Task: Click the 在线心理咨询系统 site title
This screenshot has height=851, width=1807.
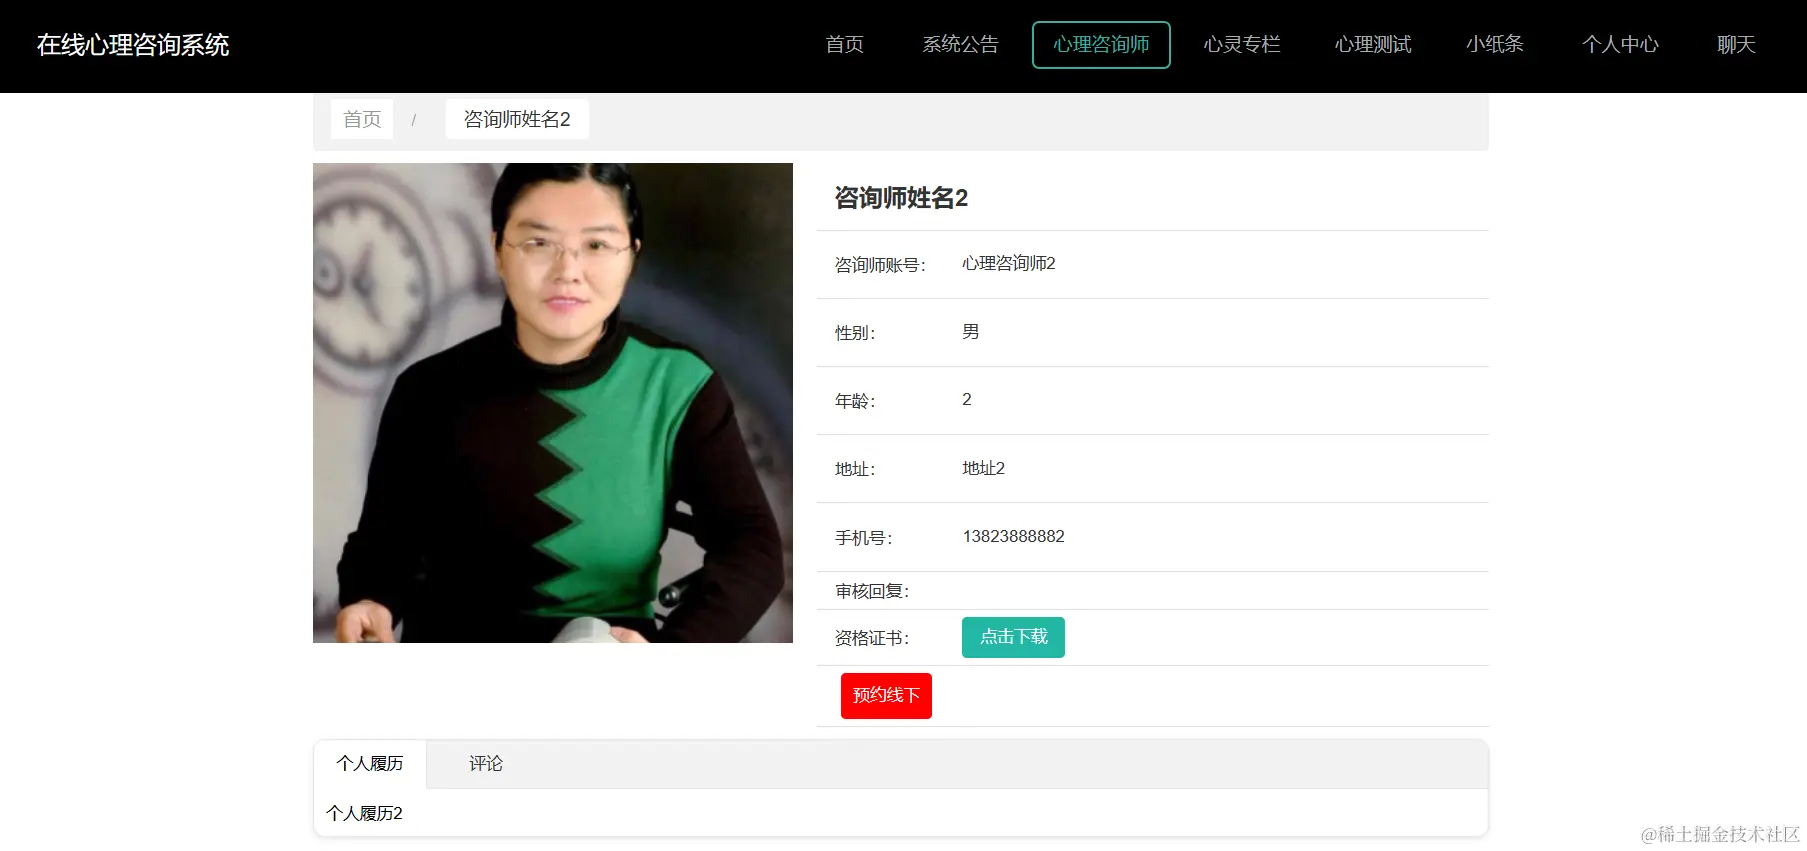Action: coord(133,45)
